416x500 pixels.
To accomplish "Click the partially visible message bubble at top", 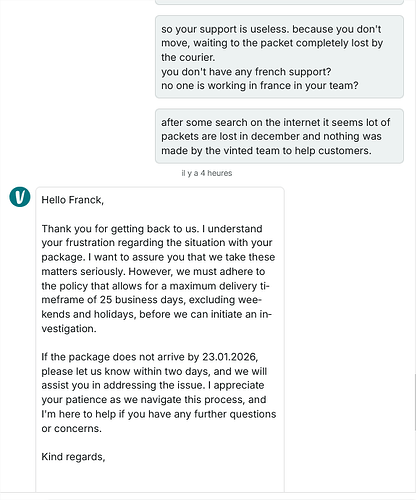I will [x=279, y=2].
